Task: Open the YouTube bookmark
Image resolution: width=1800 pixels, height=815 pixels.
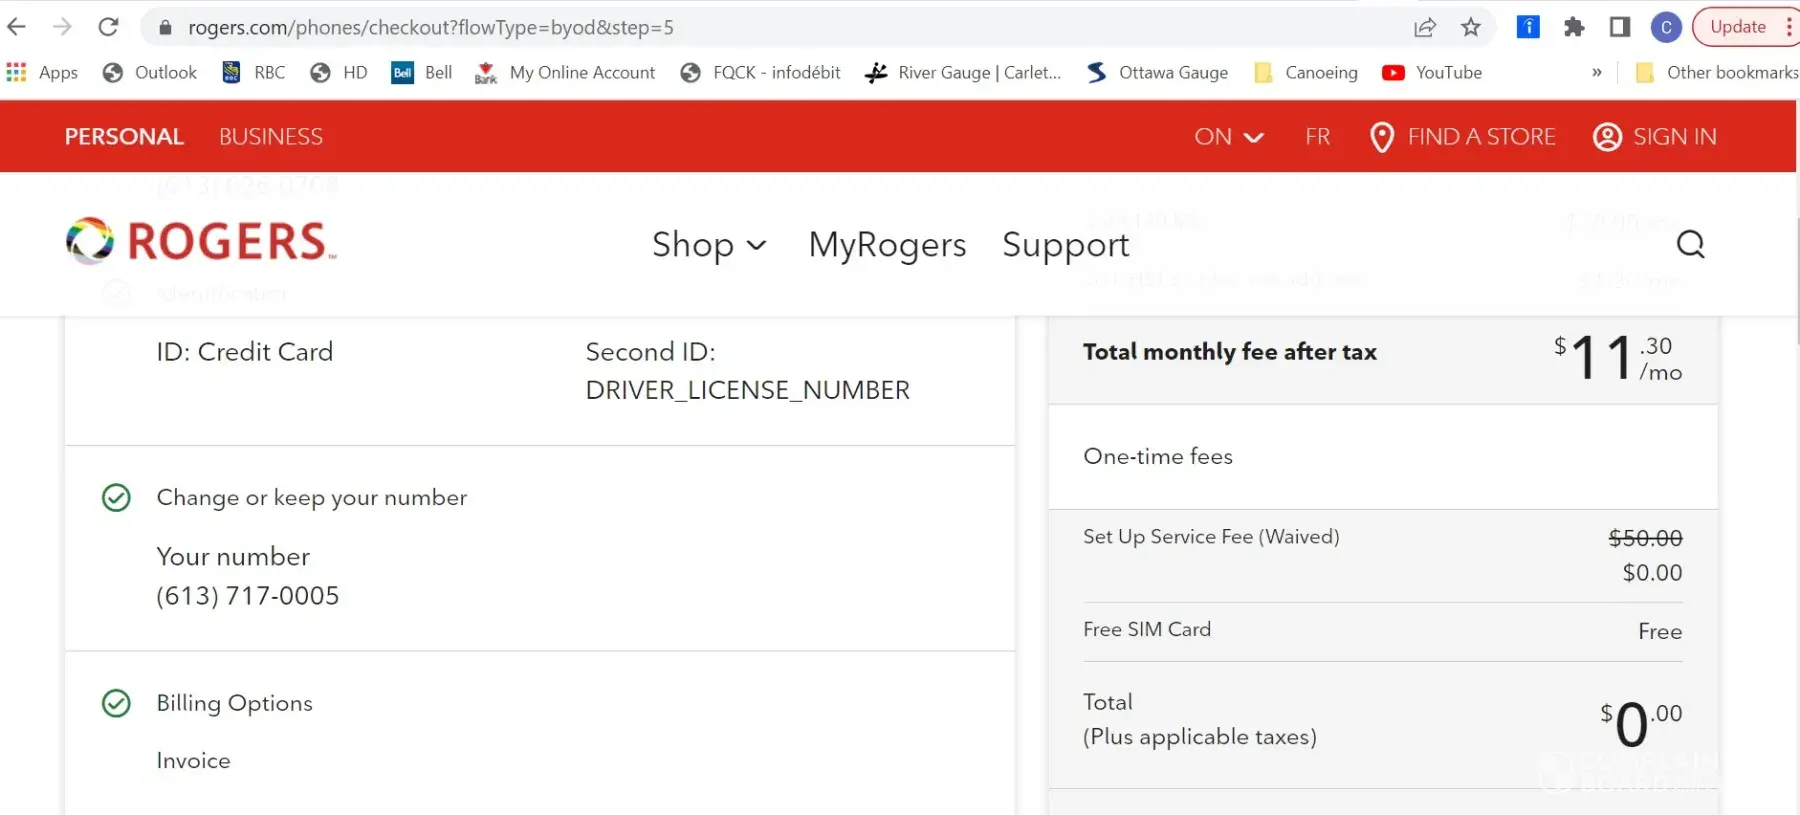Action: [1432, 73]
